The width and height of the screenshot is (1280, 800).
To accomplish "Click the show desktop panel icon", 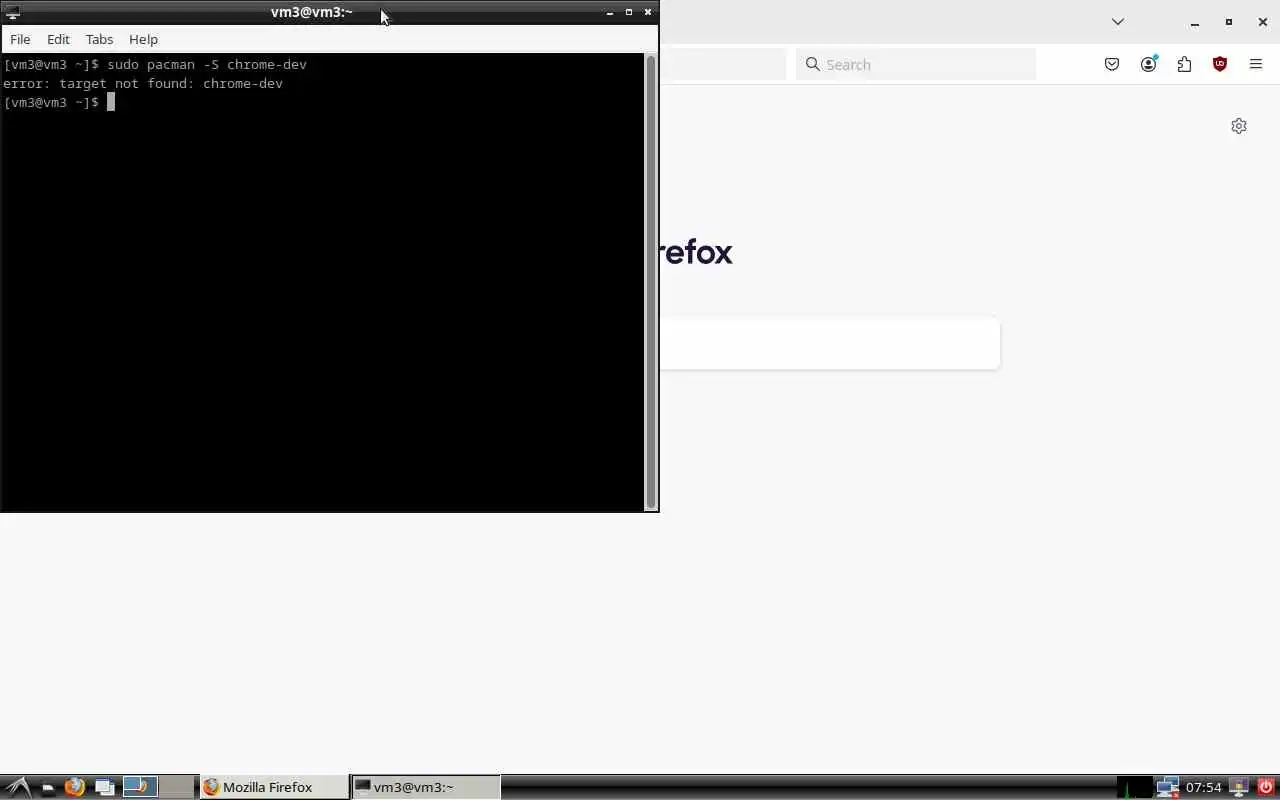I will (x=104, y=787).
